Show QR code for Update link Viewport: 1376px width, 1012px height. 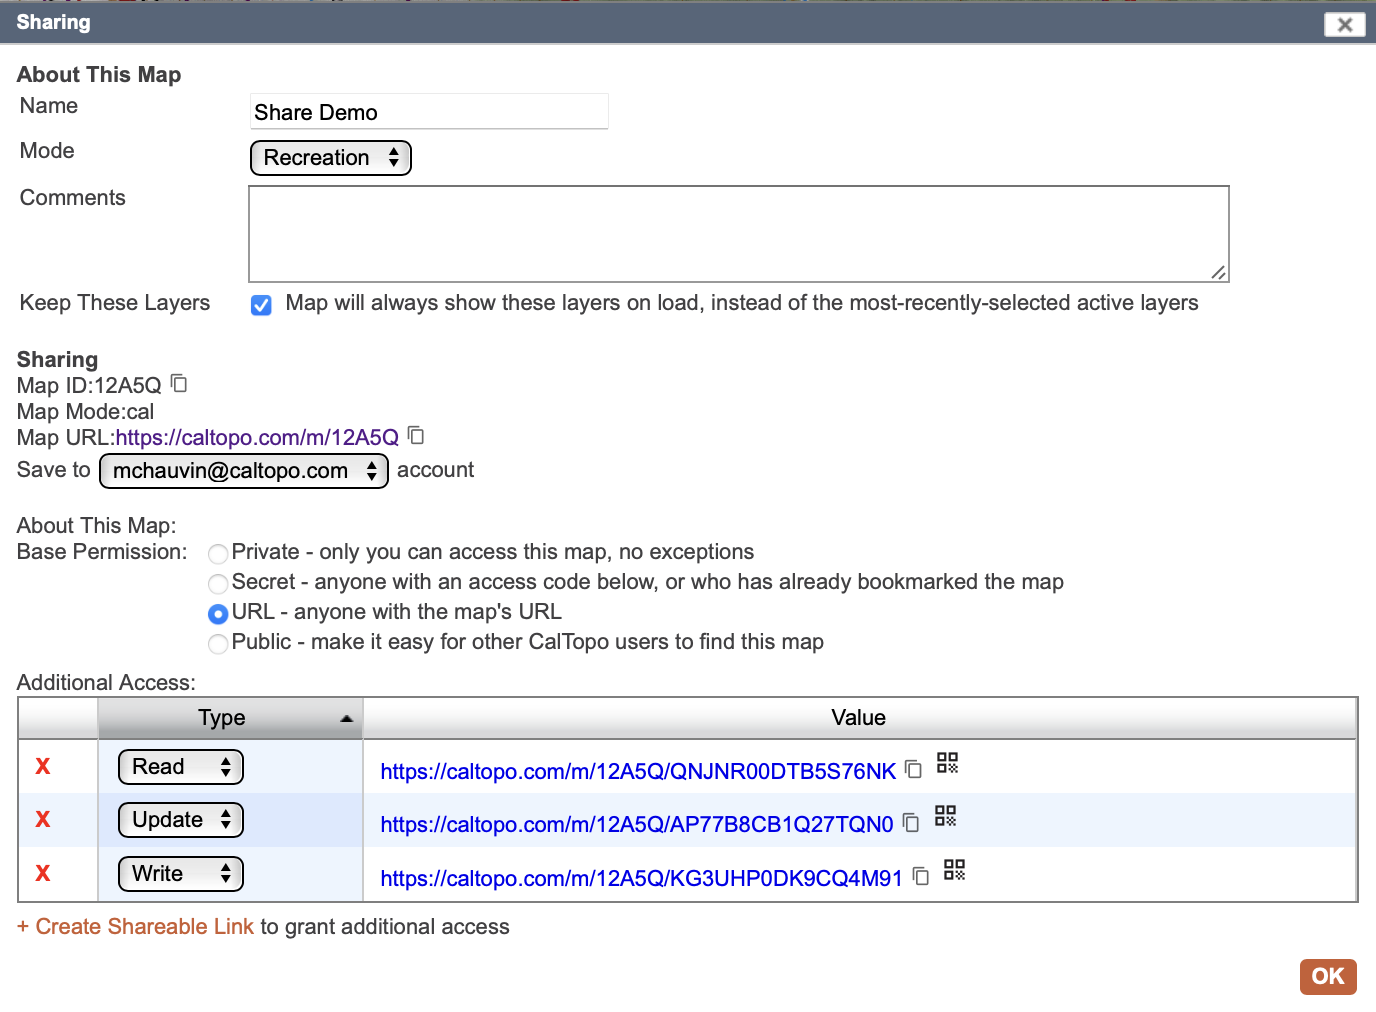pyautogui.click(x=945, y=816)
